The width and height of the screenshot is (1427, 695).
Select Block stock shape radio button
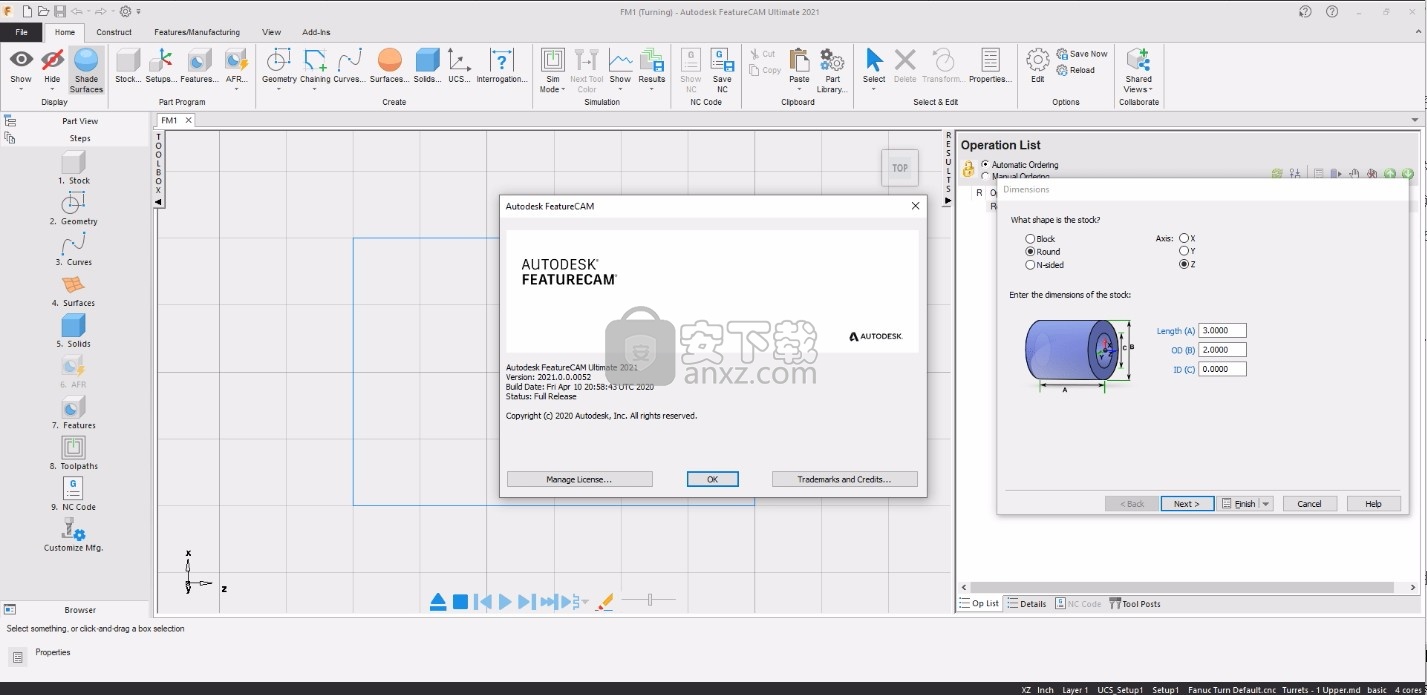point(1030,239)
